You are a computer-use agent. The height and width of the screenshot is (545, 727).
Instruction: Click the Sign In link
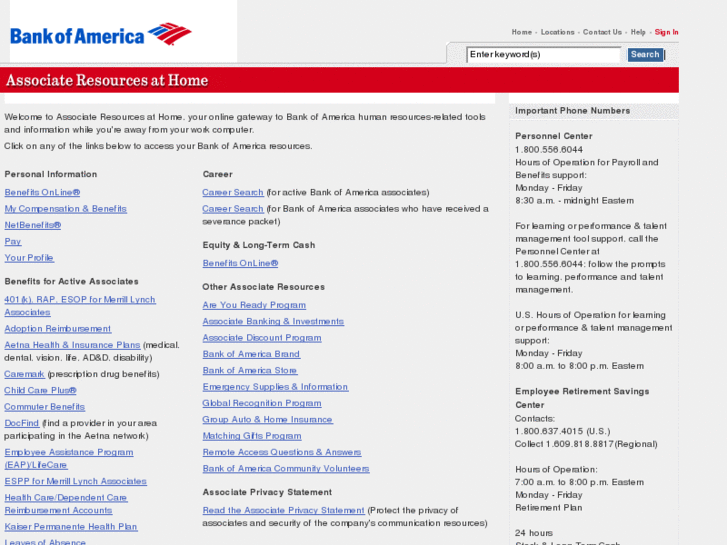coord(666,32)
